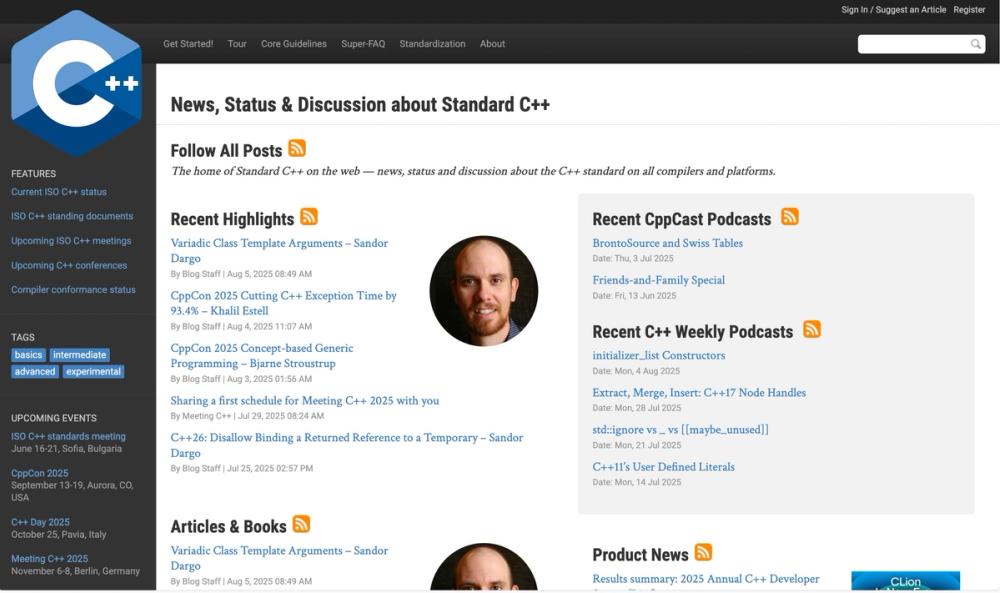This screenshot has height=593, width=1000.
Task: Click the CLion product thumbnail
Action: pyautogui.click(x=905, y=580)
